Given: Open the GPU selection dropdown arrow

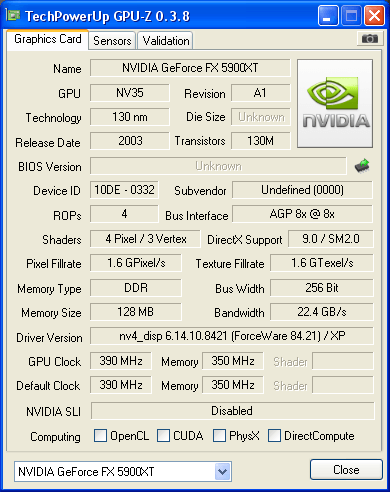Looking at the screenshot, I should pyautogui.click(x=222, y=472).
